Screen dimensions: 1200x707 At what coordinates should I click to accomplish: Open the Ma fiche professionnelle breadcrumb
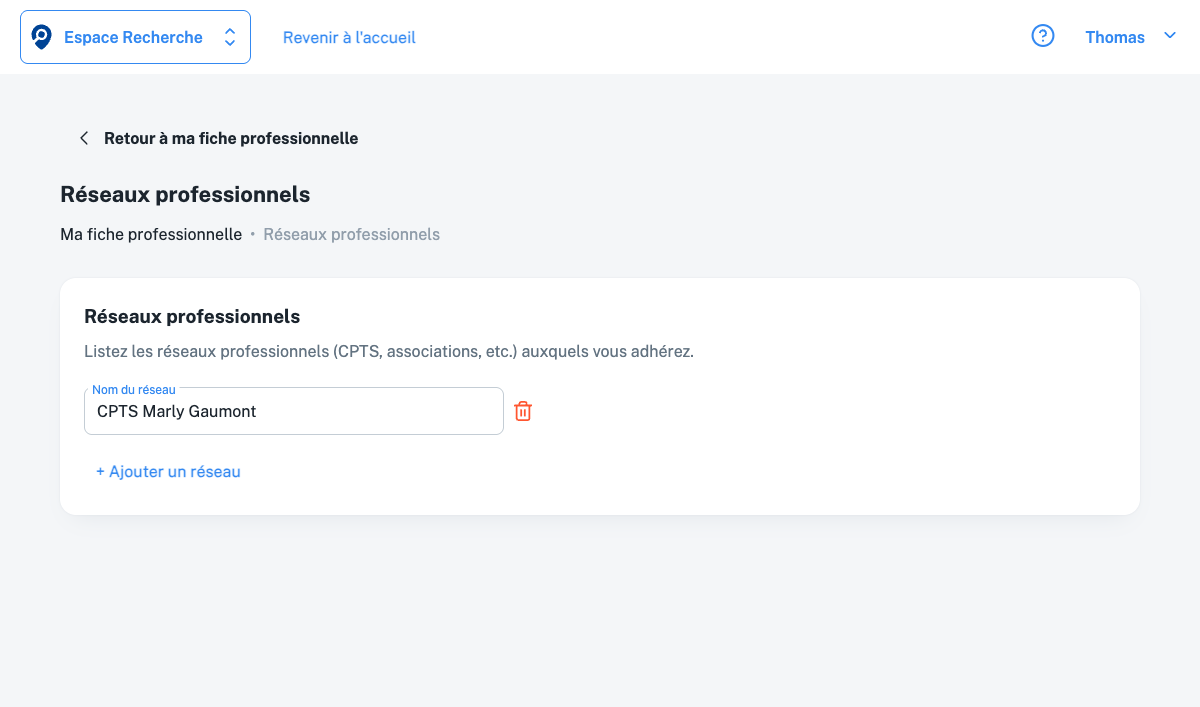[151, 234]
